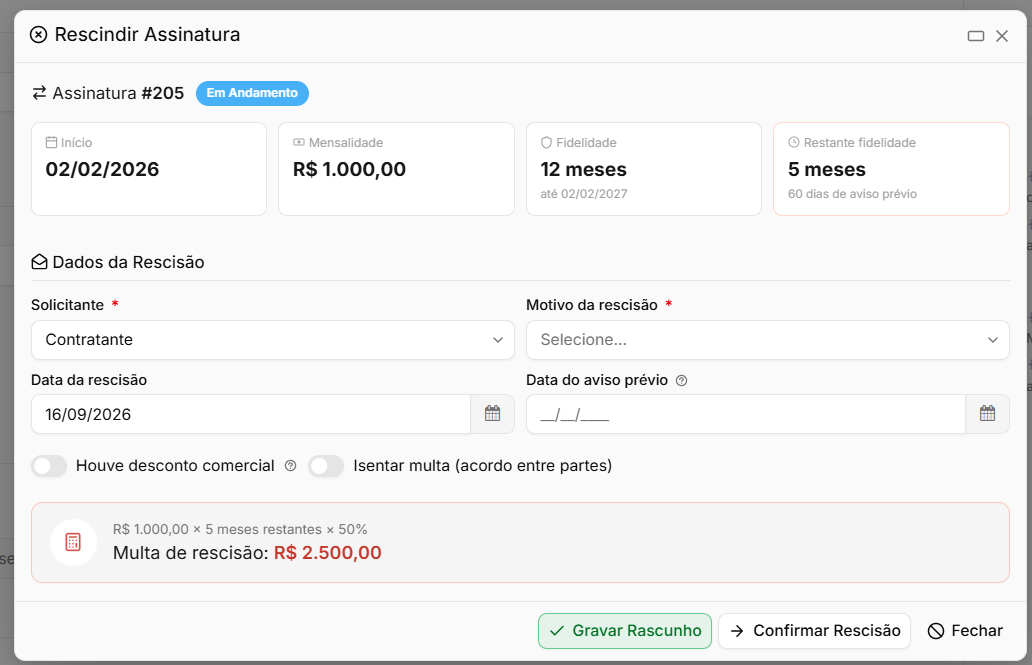Enable the Houve desconto comercial switch
The image size is (1032, 665).
tap(49, 466)
